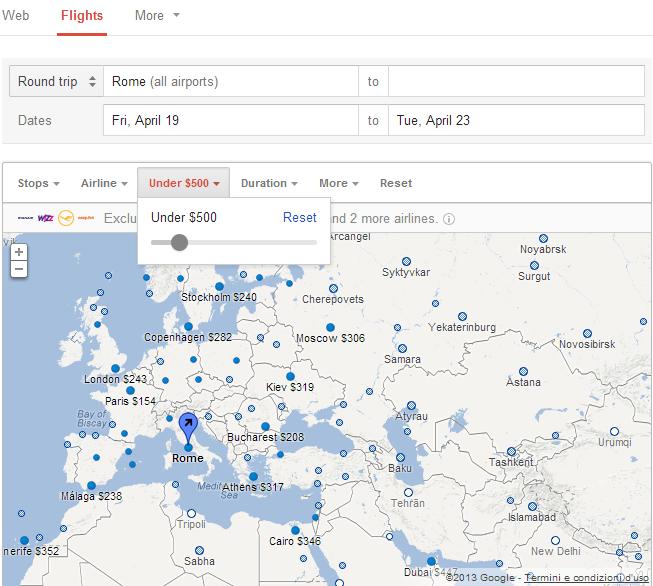Viewport: 653px width, 586px height.
Task: Click the Tripoli airport marker
Action: 192,514
